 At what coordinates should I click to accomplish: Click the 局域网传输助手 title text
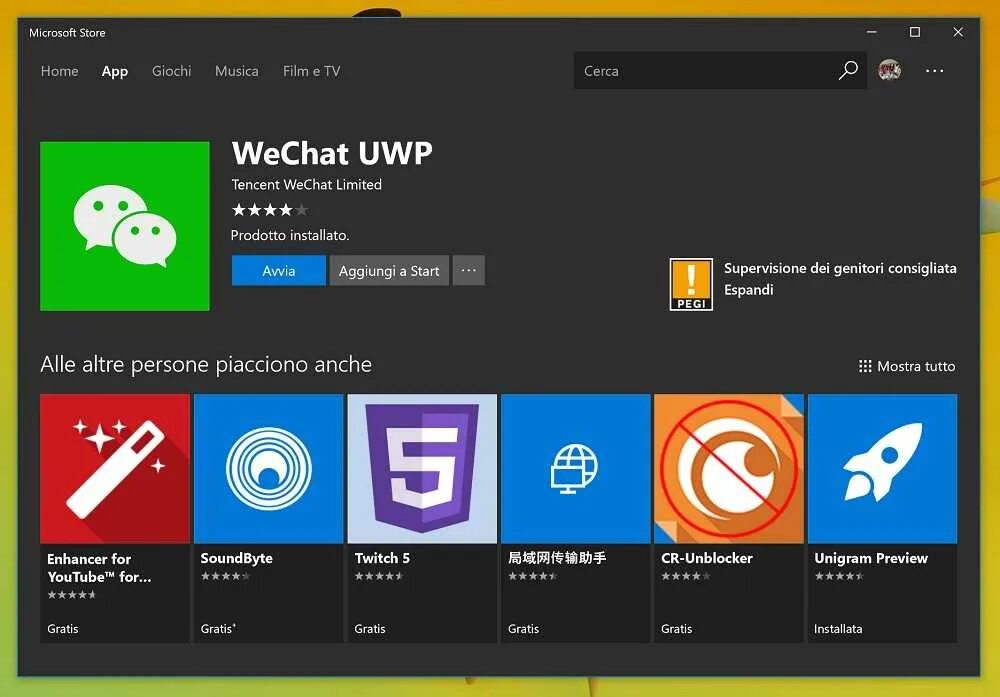click(x=557, y=558)
